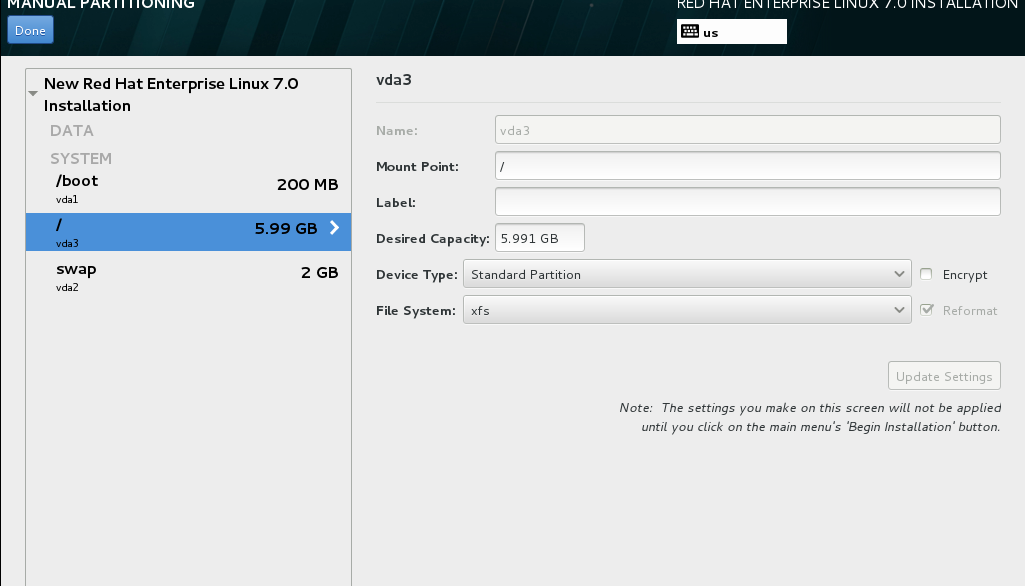This screenshot has width=1025, height=586.
Task: Enable the Encrypt checkbox
Action: click(926, 274)
